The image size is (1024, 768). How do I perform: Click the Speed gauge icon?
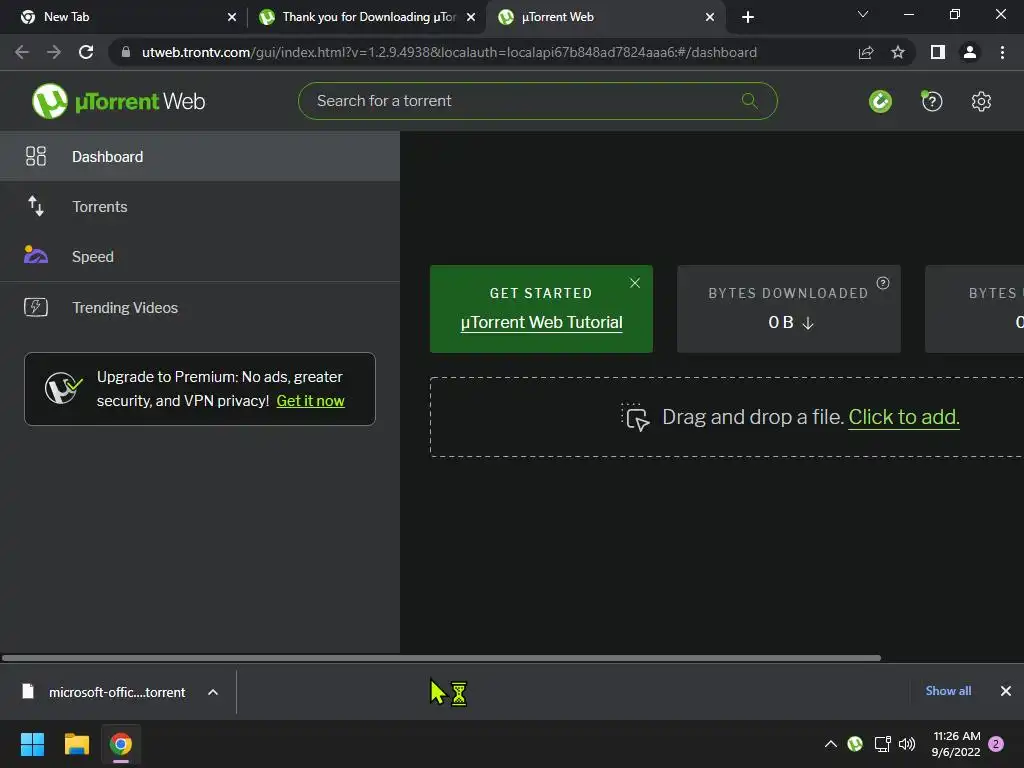click(36, 255)
